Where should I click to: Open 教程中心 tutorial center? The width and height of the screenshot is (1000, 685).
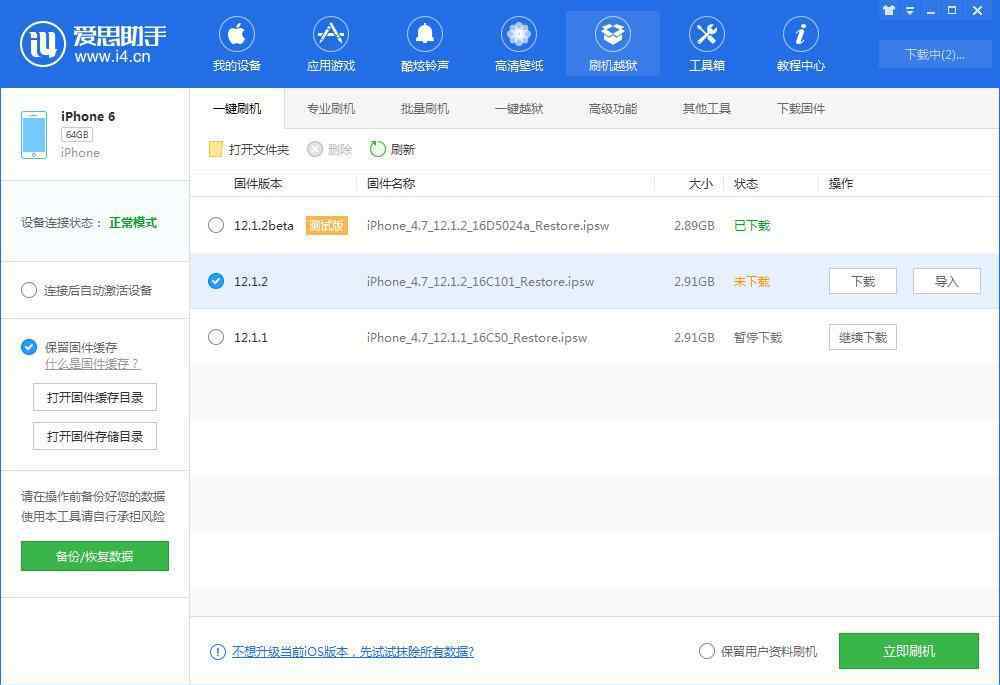tap(800, 44)
